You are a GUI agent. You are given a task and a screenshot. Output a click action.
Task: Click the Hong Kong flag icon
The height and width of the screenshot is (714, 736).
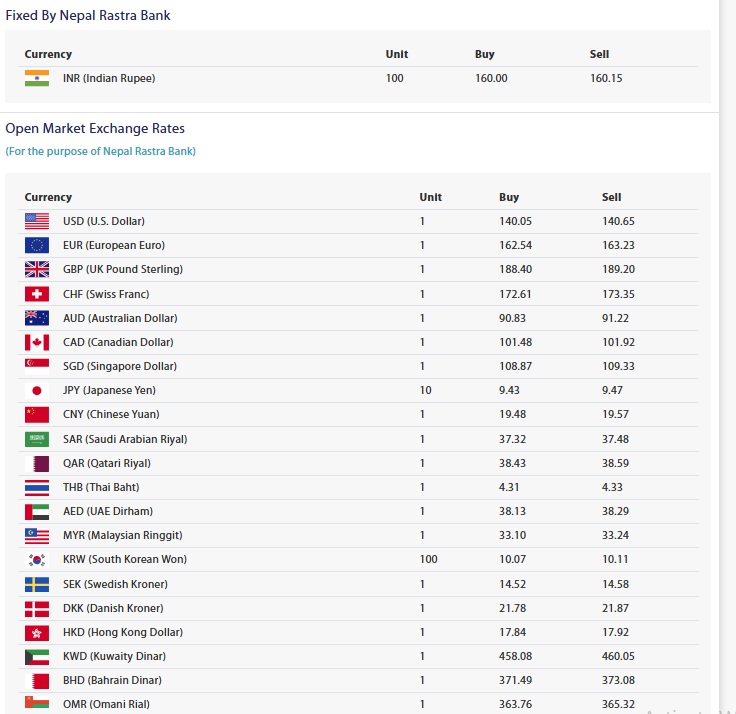(37, 632)
